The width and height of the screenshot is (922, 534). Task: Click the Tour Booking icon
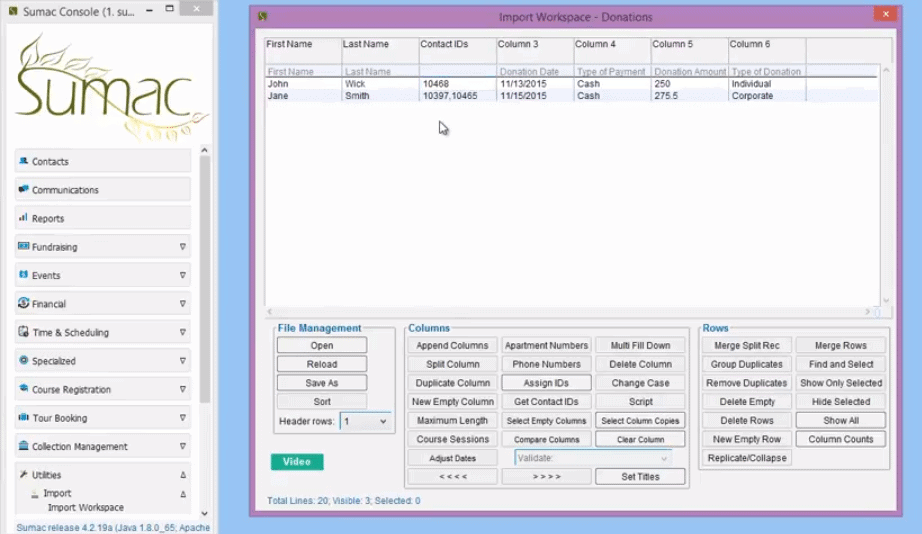(24, 417)
